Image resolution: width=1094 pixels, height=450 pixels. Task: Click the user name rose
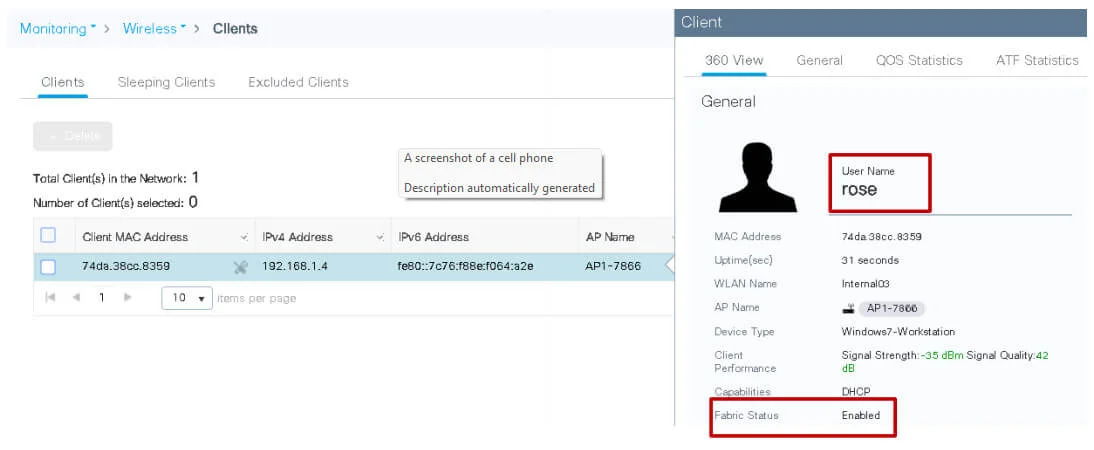click(x=859, y=189)
